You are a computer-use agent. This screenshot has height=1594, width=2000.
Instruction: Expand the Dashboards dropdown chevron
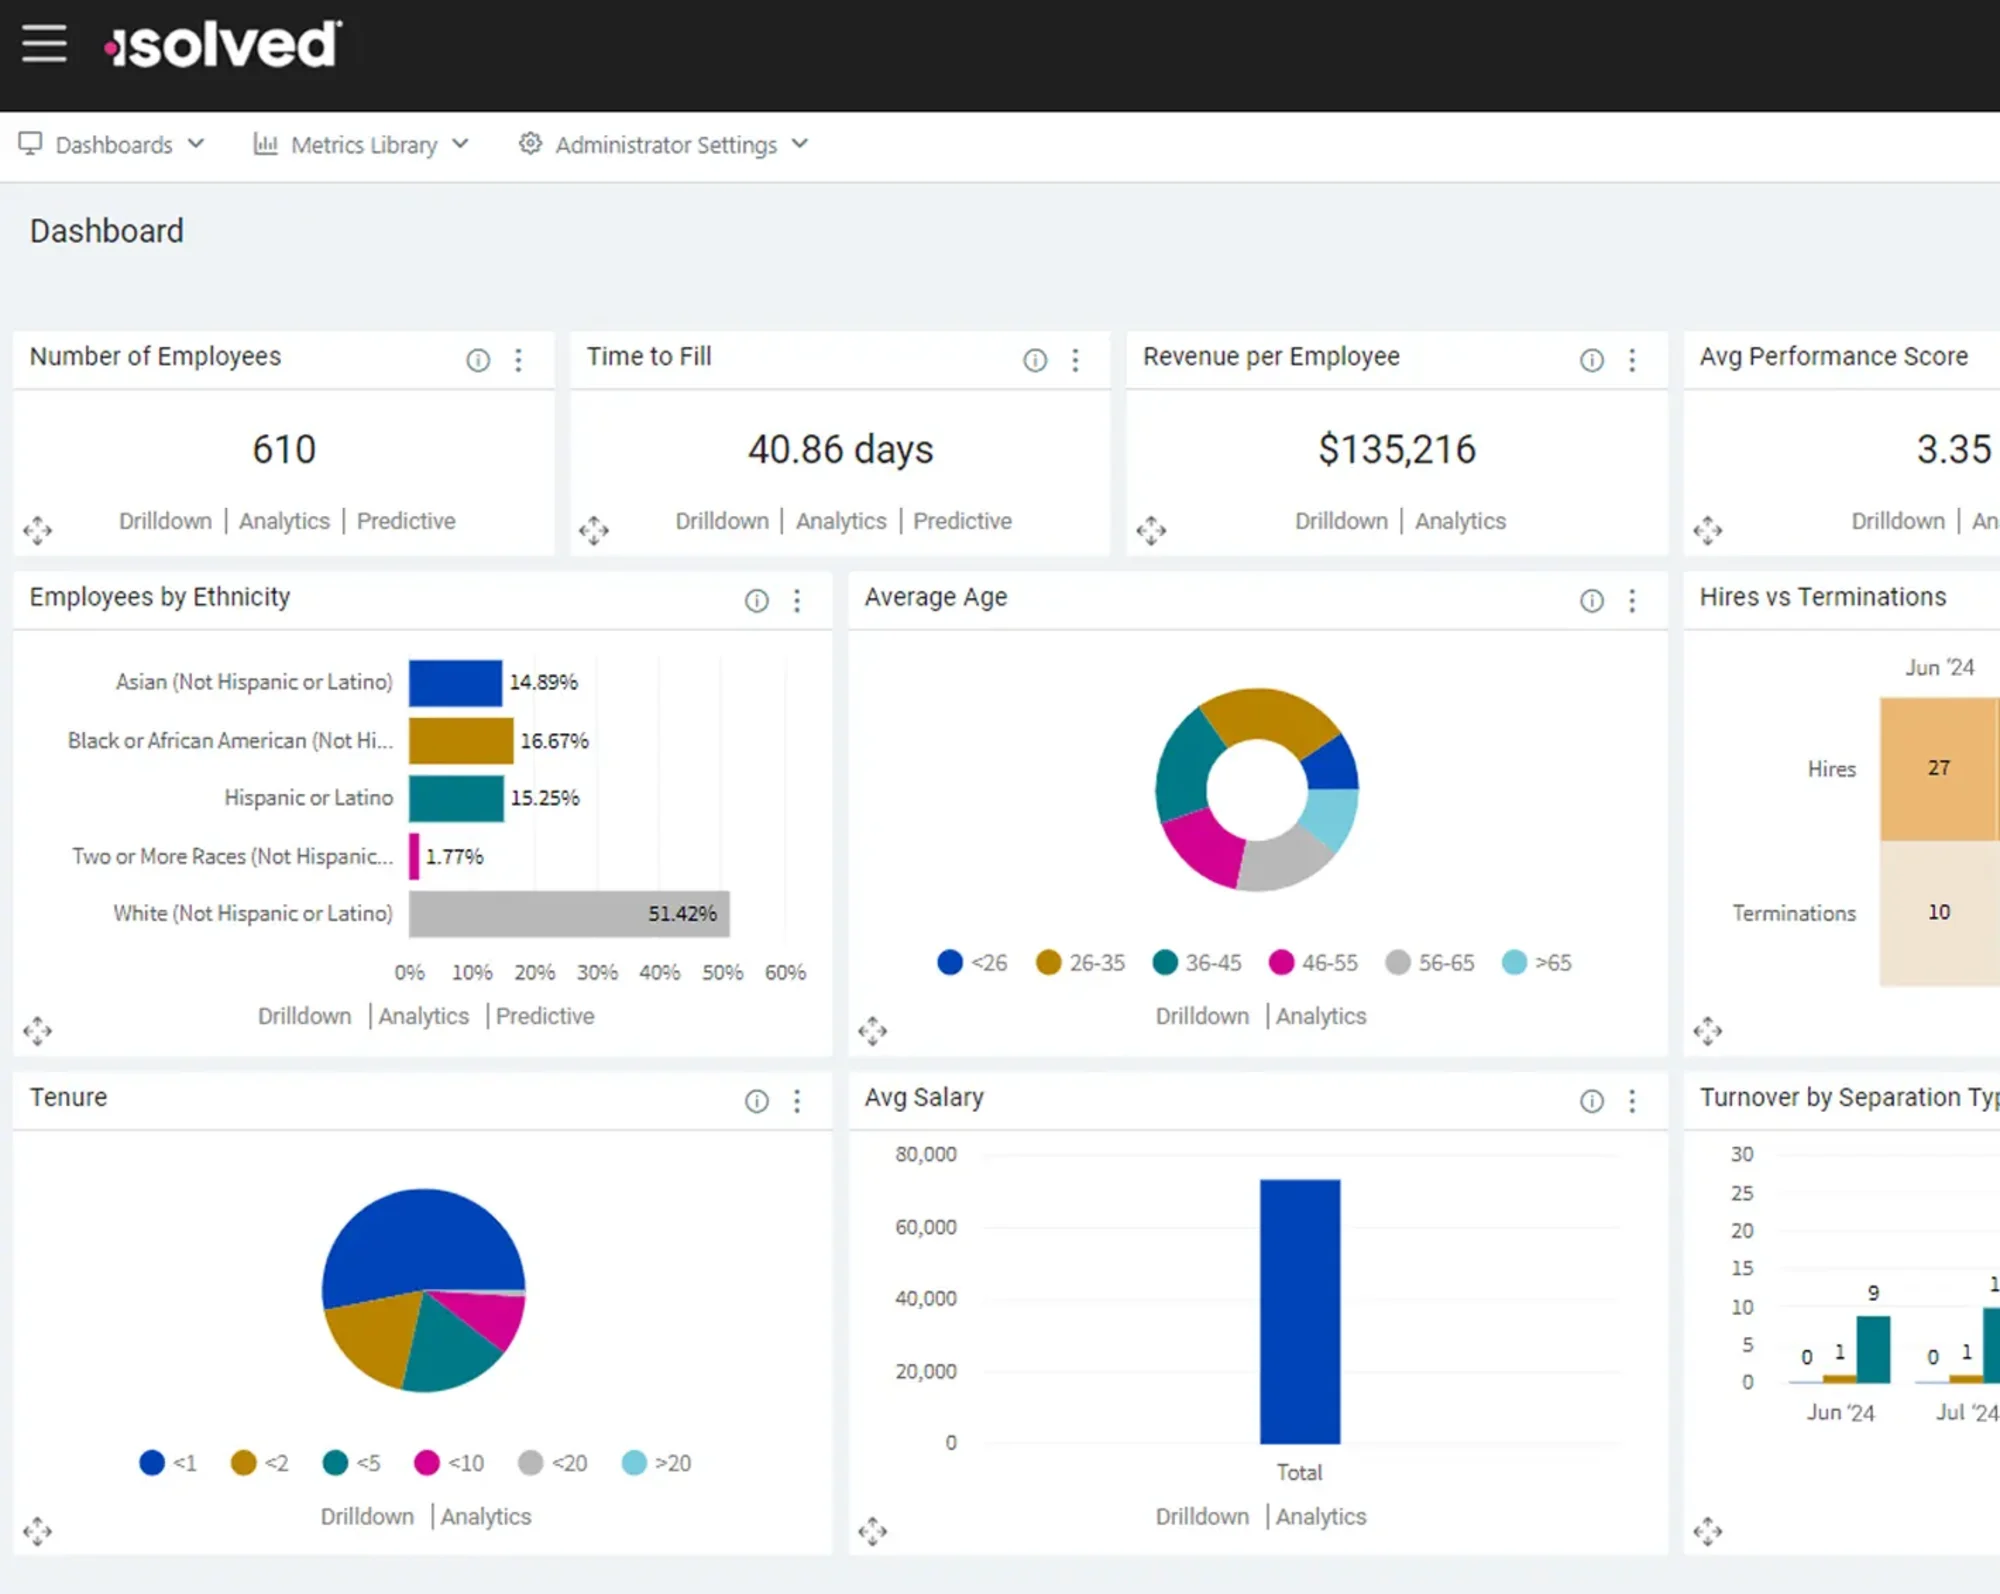pyautogui.click(x=196, y=144)
